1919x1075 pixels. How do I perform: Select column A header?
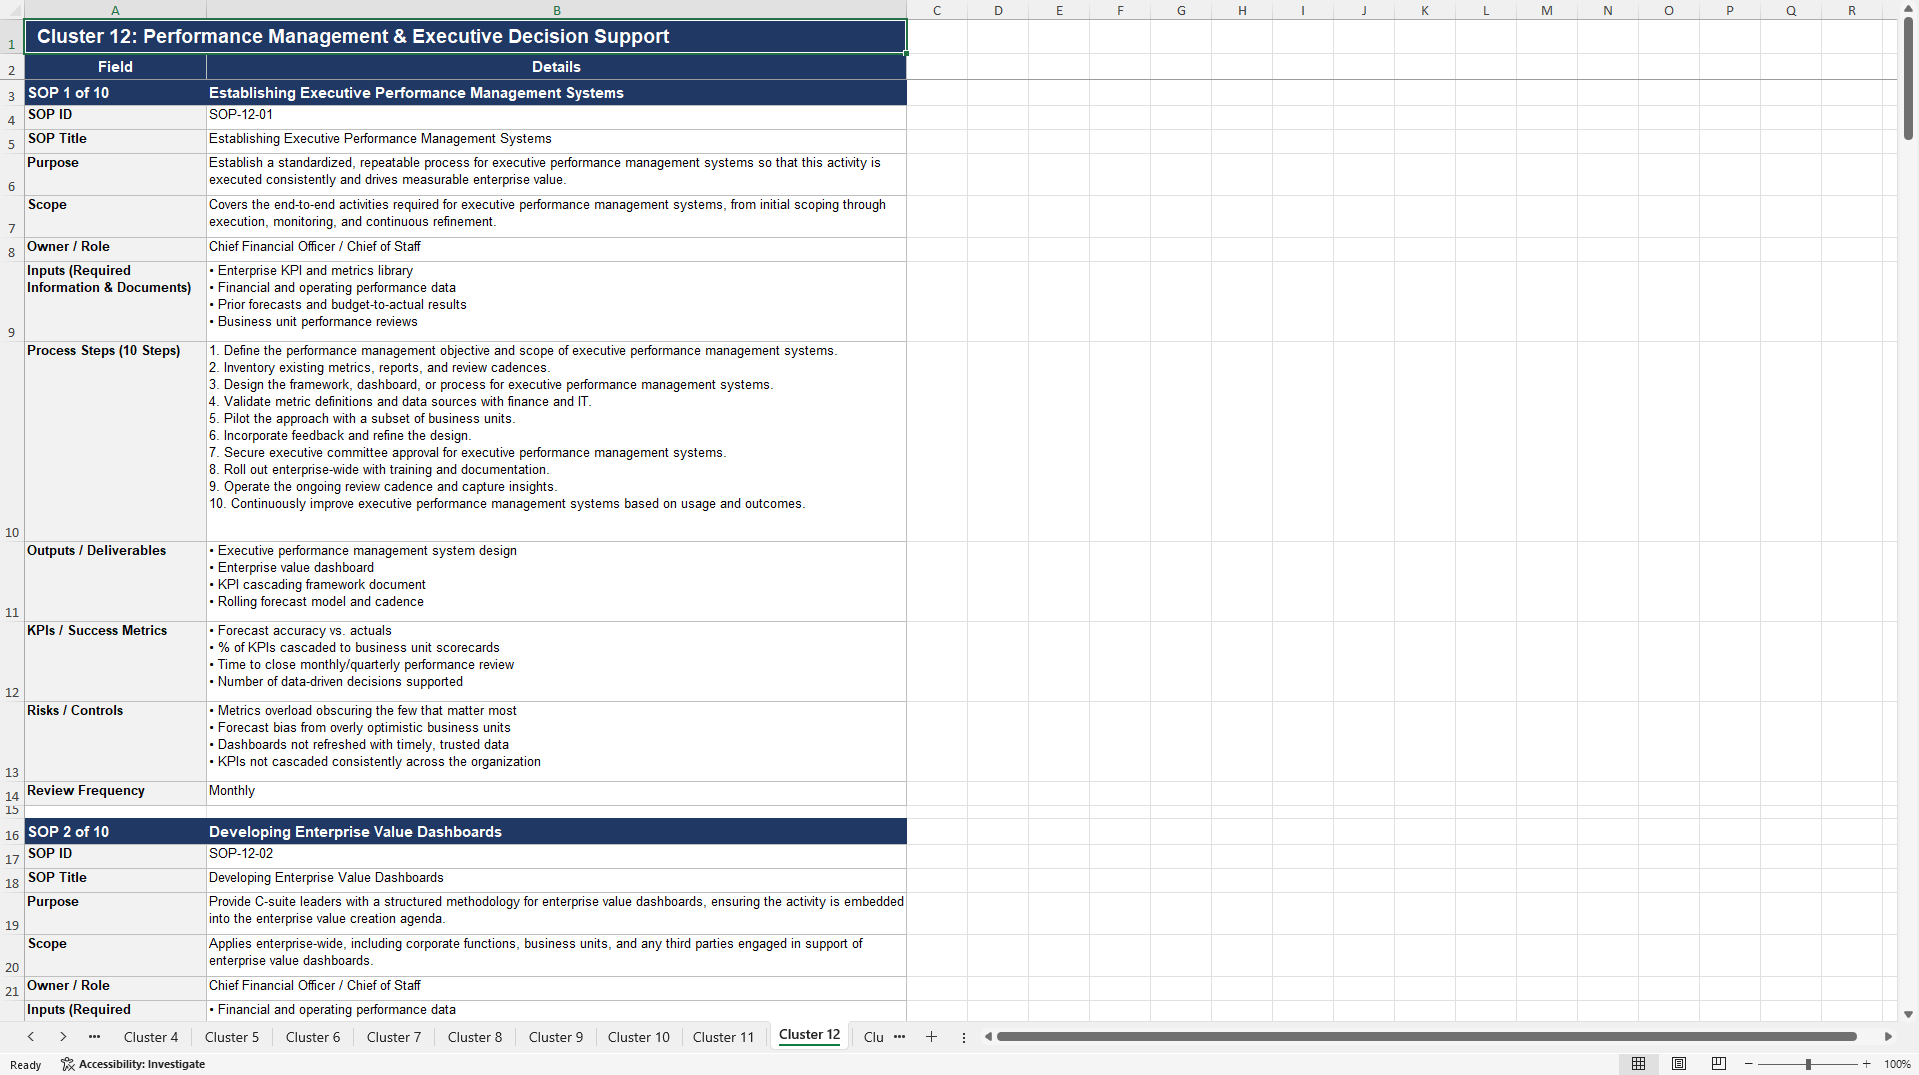pyautogui.click(x=115, y=10)
